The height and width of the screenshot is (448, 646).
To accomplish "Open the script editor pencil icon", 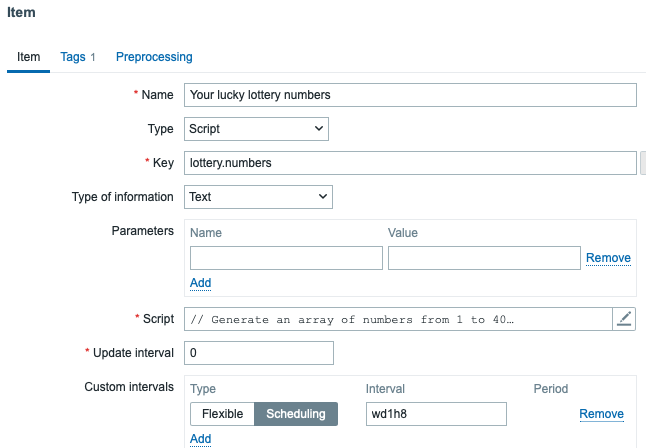I will pos(624,319).
